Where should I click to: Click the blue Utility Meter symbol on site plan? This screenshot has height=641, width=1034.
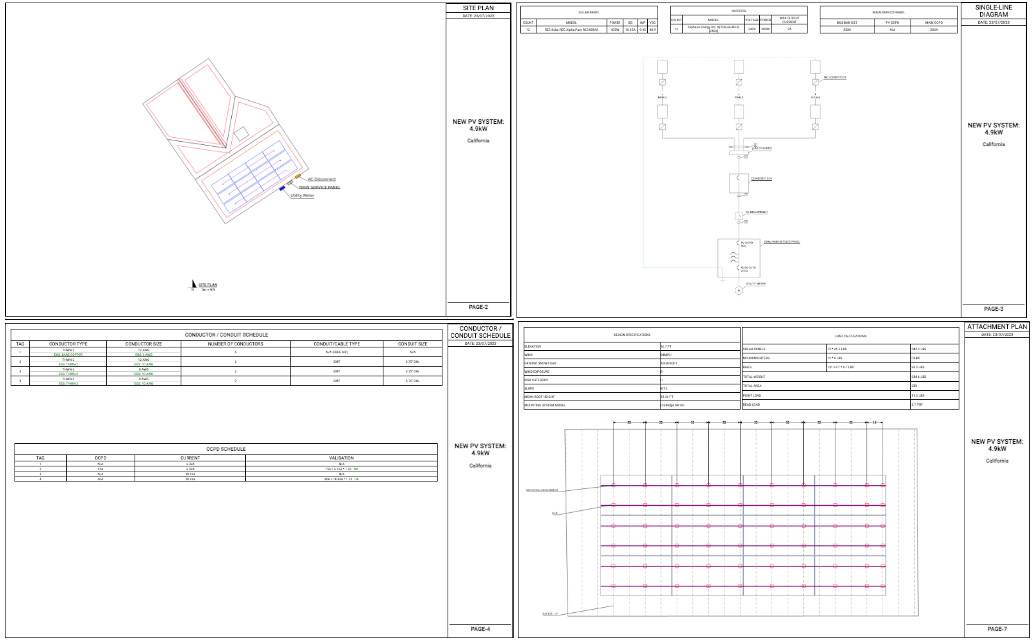coord(282,188)
